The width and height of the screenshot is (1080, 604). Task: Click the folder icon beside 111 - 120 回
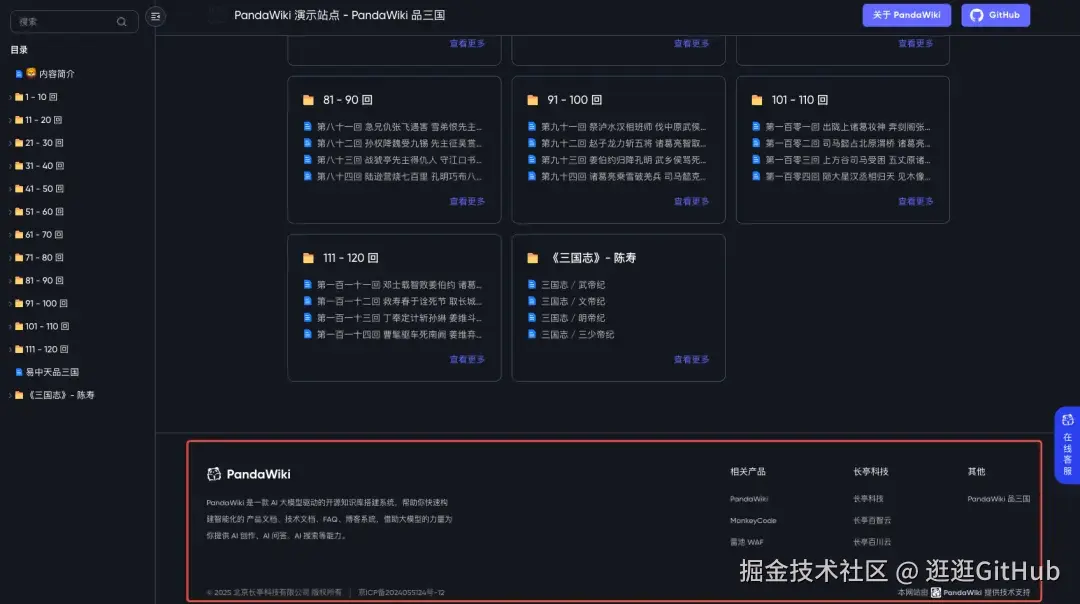(309, 257)
